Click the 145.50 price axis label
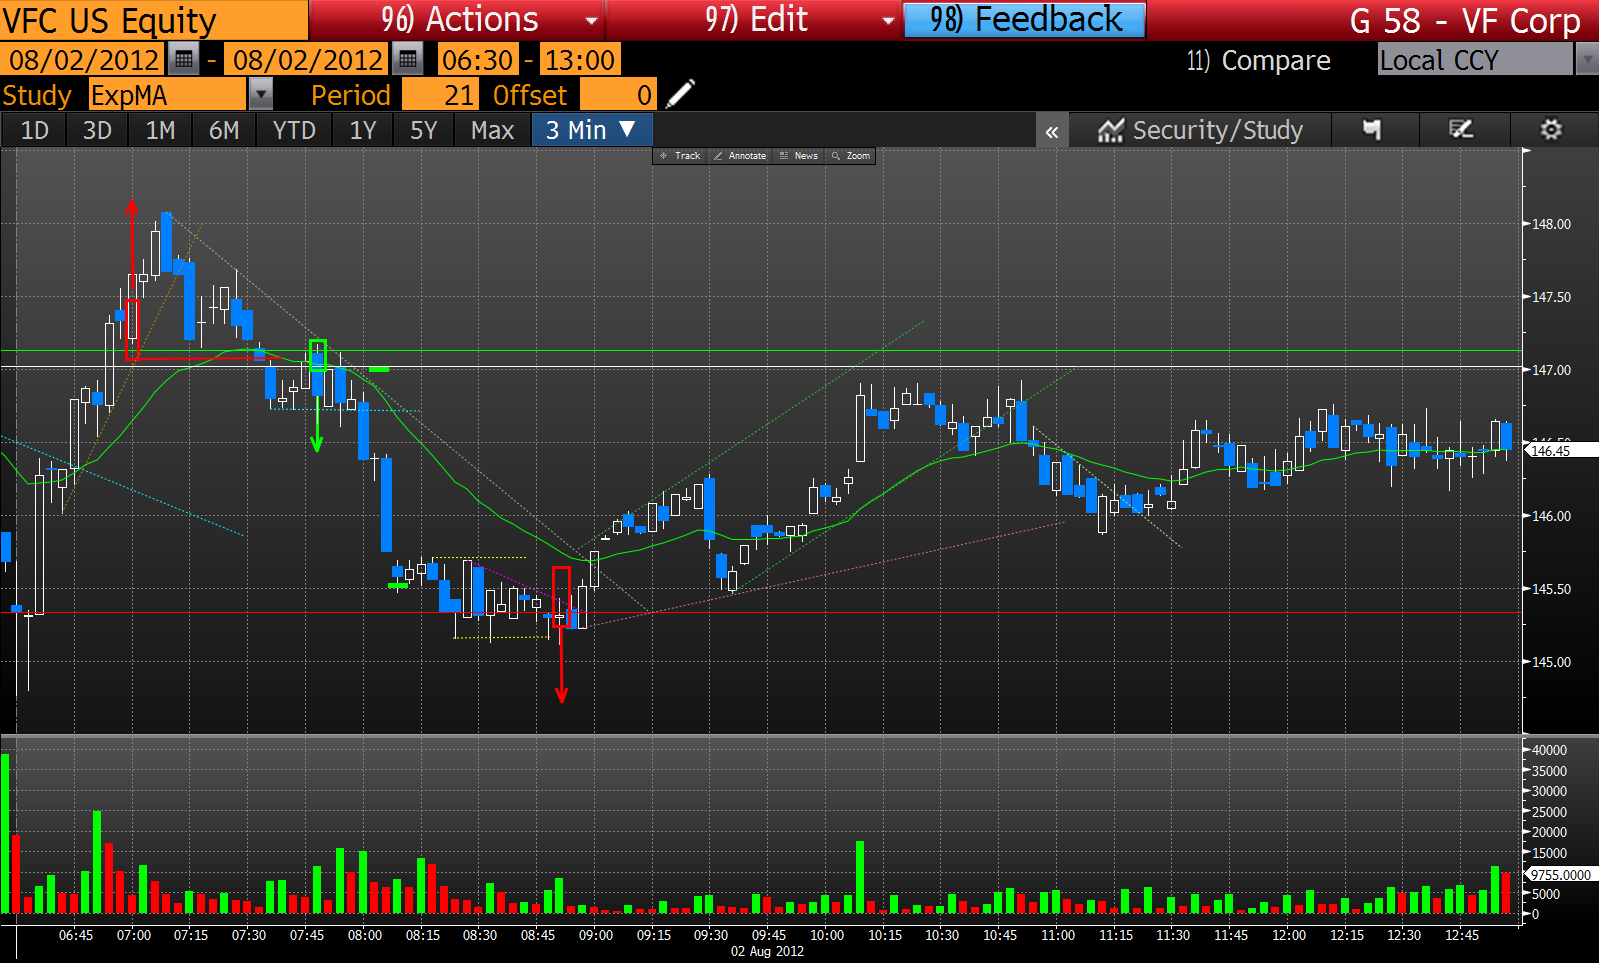 1552,589
